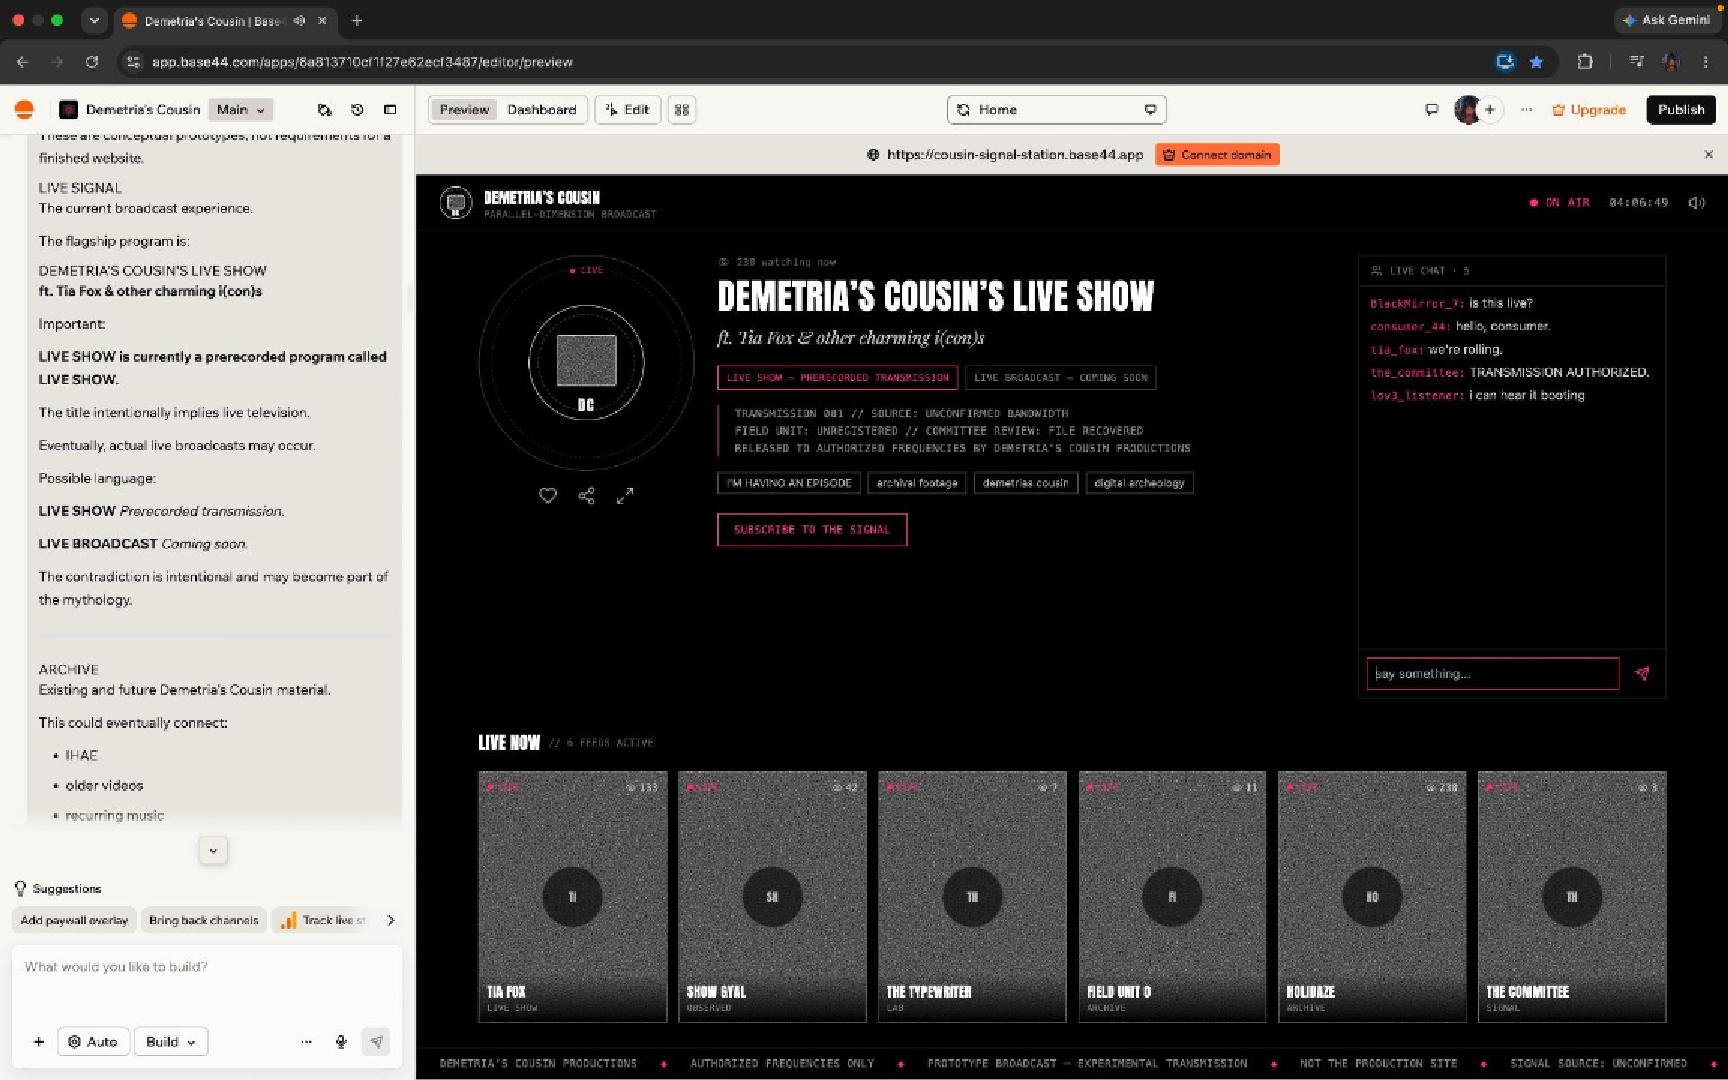
Task: Reload the browser page
Action: pos(92,62)
